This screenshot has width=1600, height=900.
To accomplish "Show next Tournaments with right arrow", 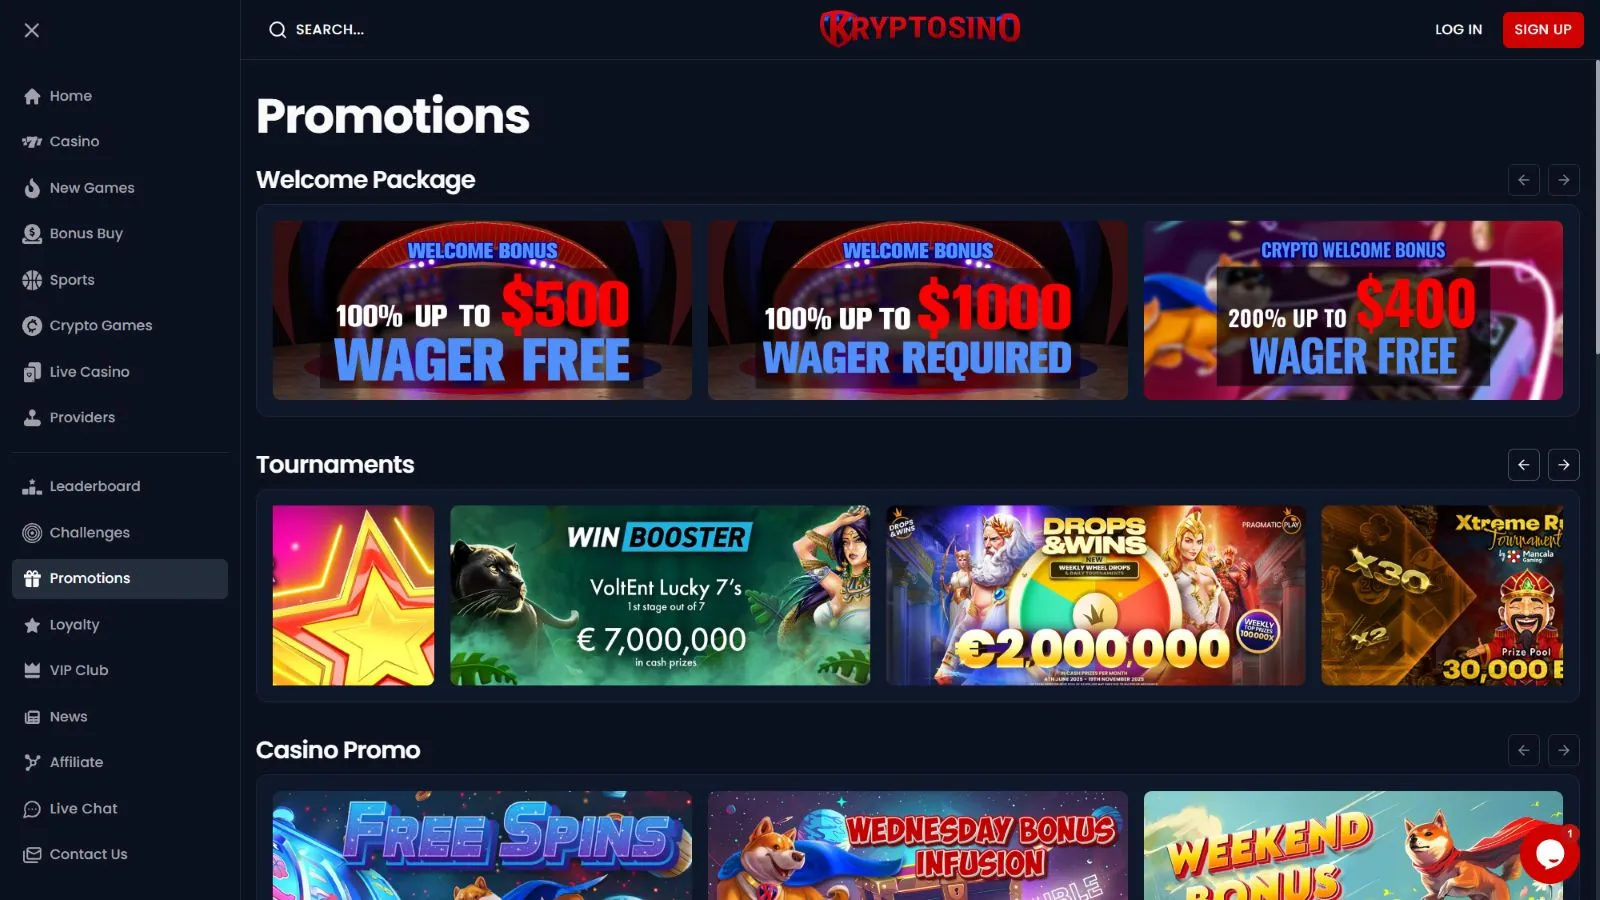I will [x=1564, y=465].
